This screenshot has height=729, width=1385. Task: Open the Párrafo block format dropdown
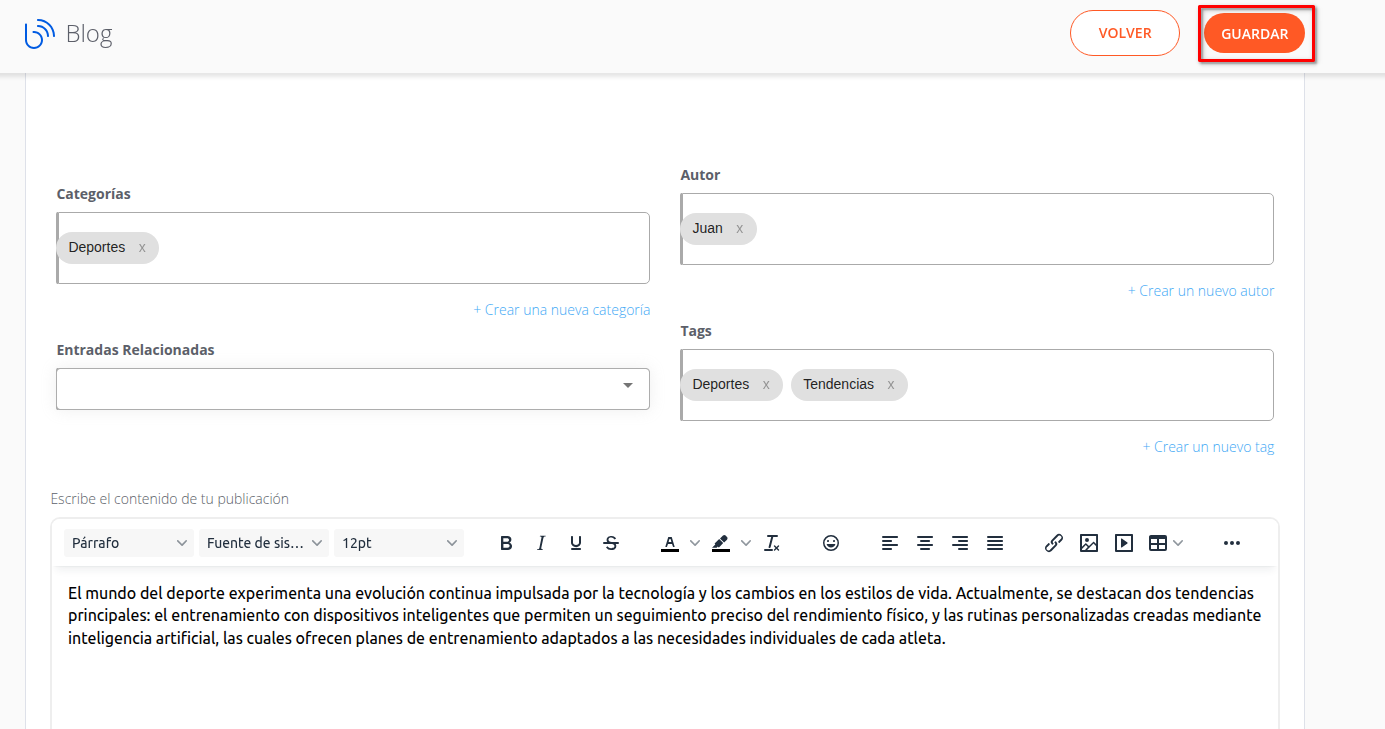[x=130, y=543]
